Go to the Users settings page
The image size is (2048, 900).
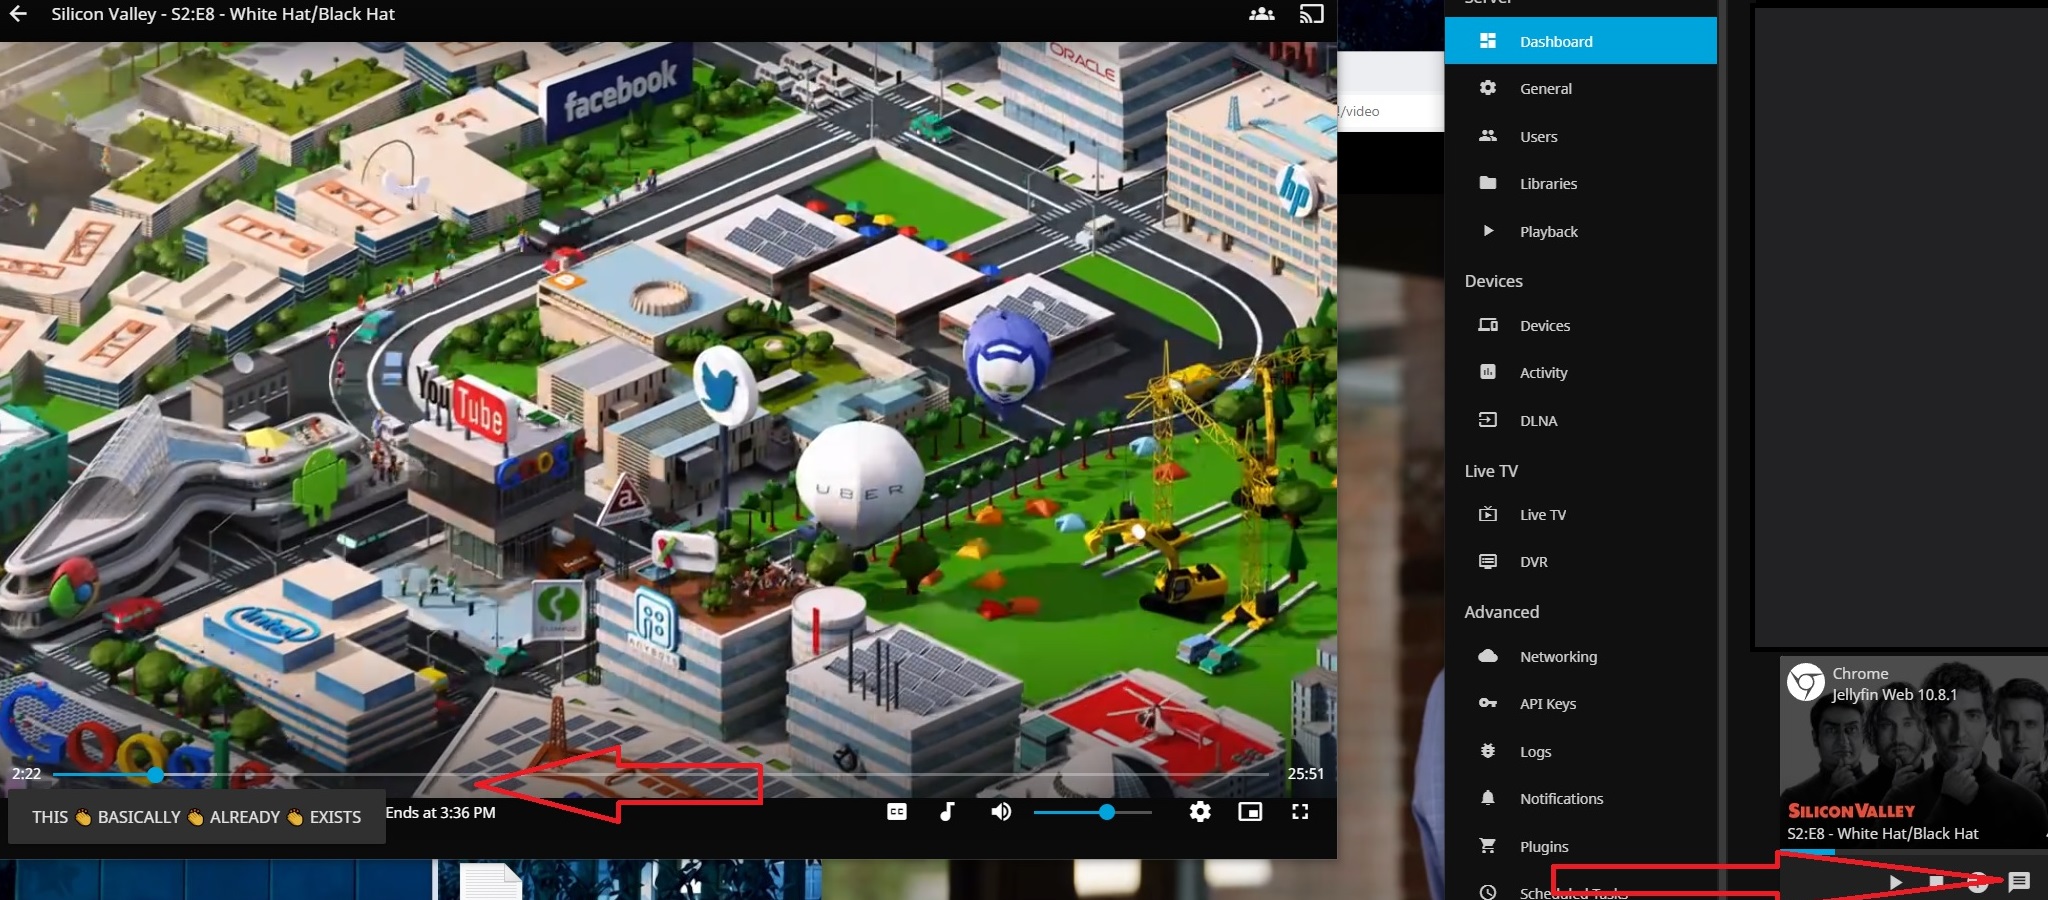tap(1538, 137)
